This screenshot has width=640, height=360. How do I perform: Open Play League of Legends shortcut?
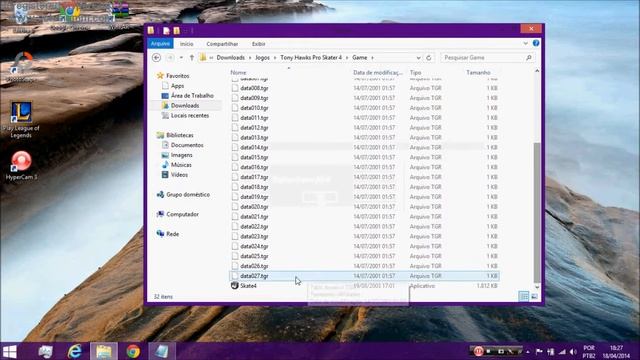pyautogui.click(x=21, y=120)
